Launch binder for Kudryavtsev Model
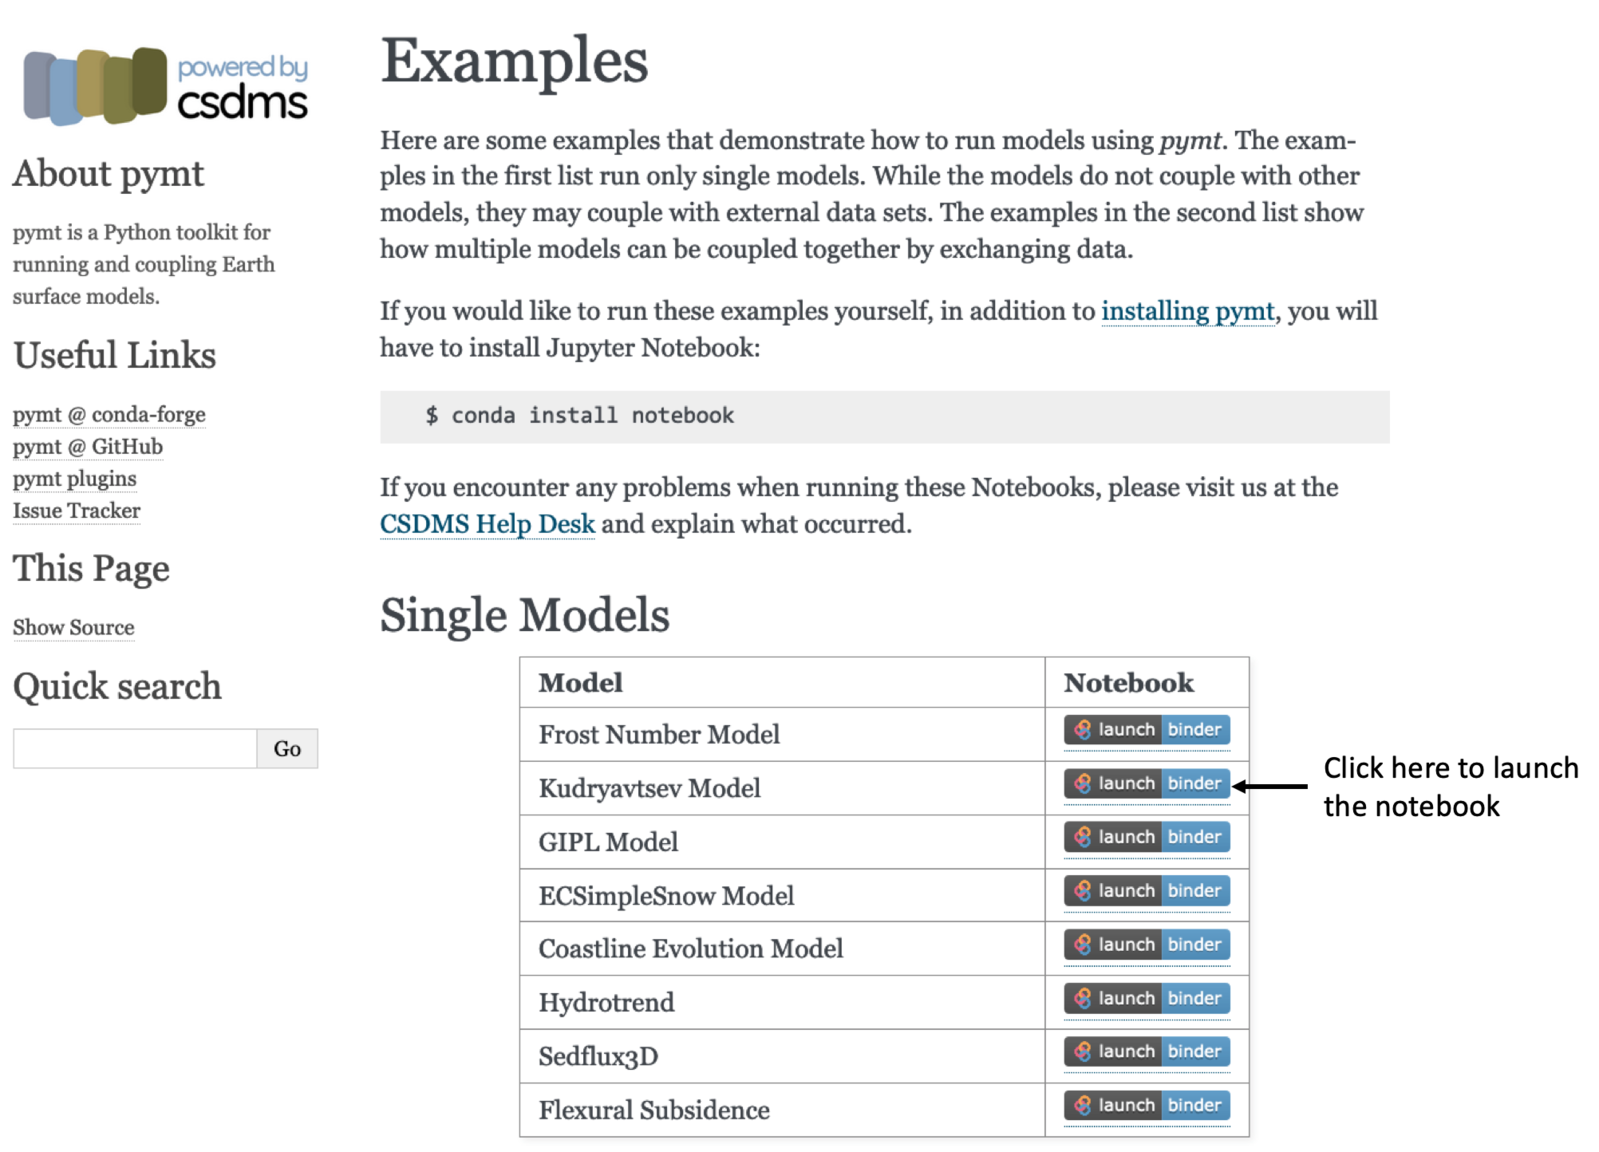Viewport: 1599px width, 1152px height. tap(1146, 784)
